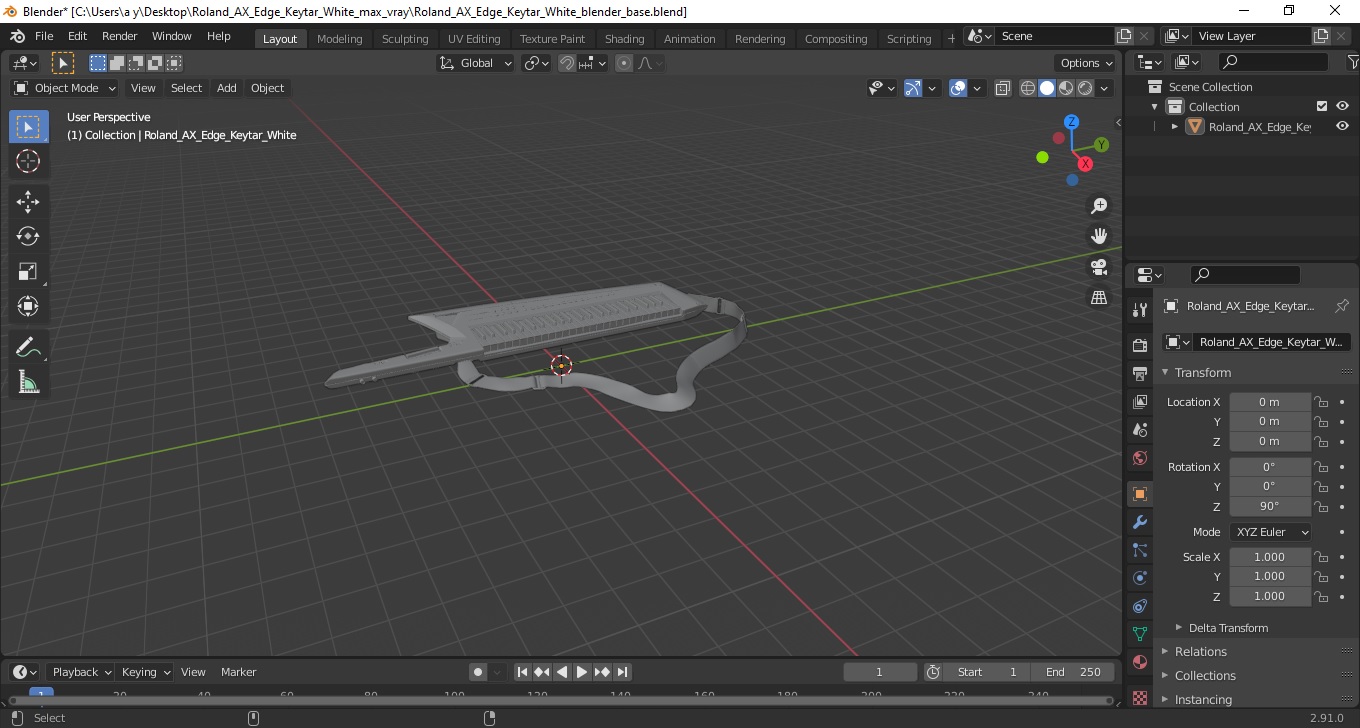Viewport: 1360px width, 728px height.
Task: Open the World properties tab
Action: (x=1139, y=458)
